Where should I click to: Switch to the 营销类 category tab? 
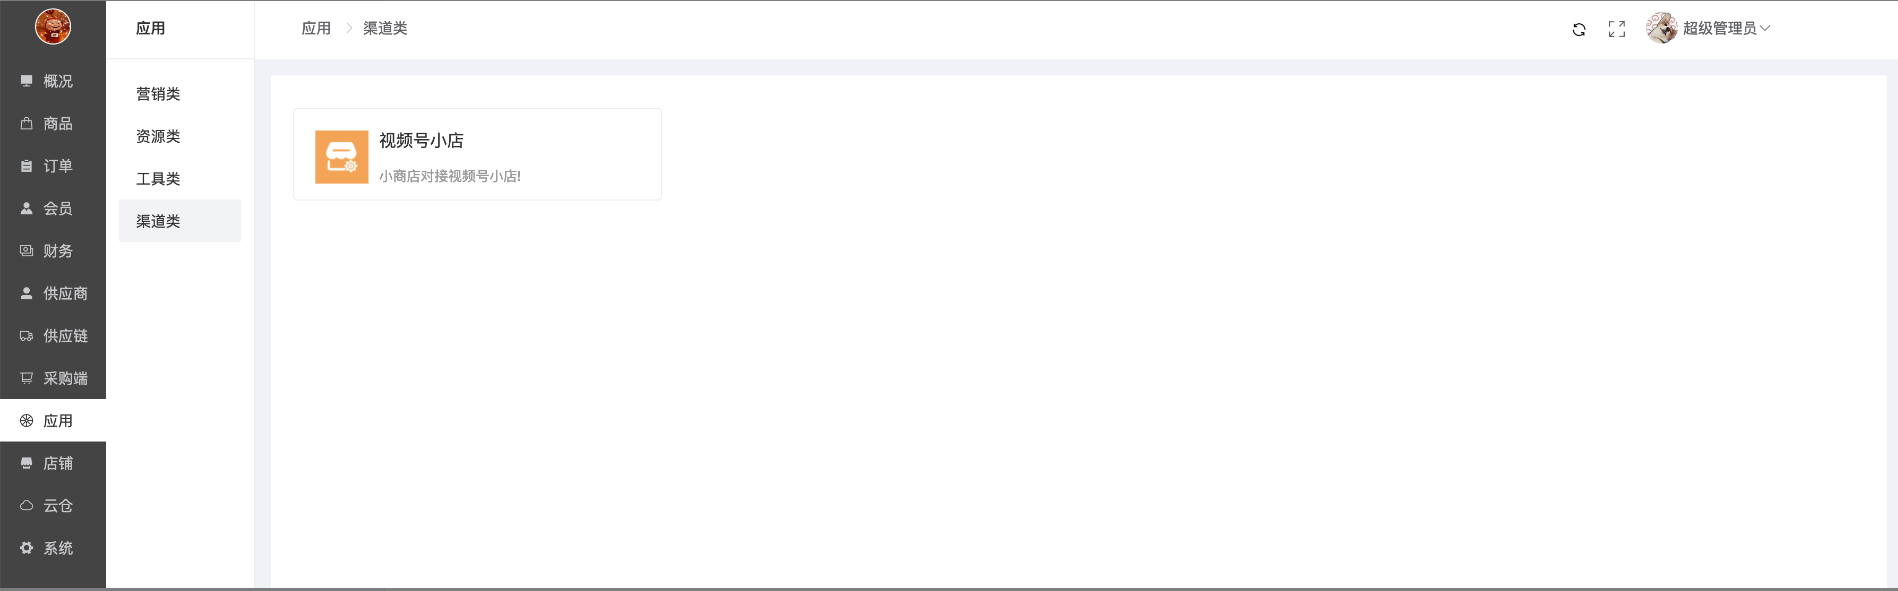[159, 94]
